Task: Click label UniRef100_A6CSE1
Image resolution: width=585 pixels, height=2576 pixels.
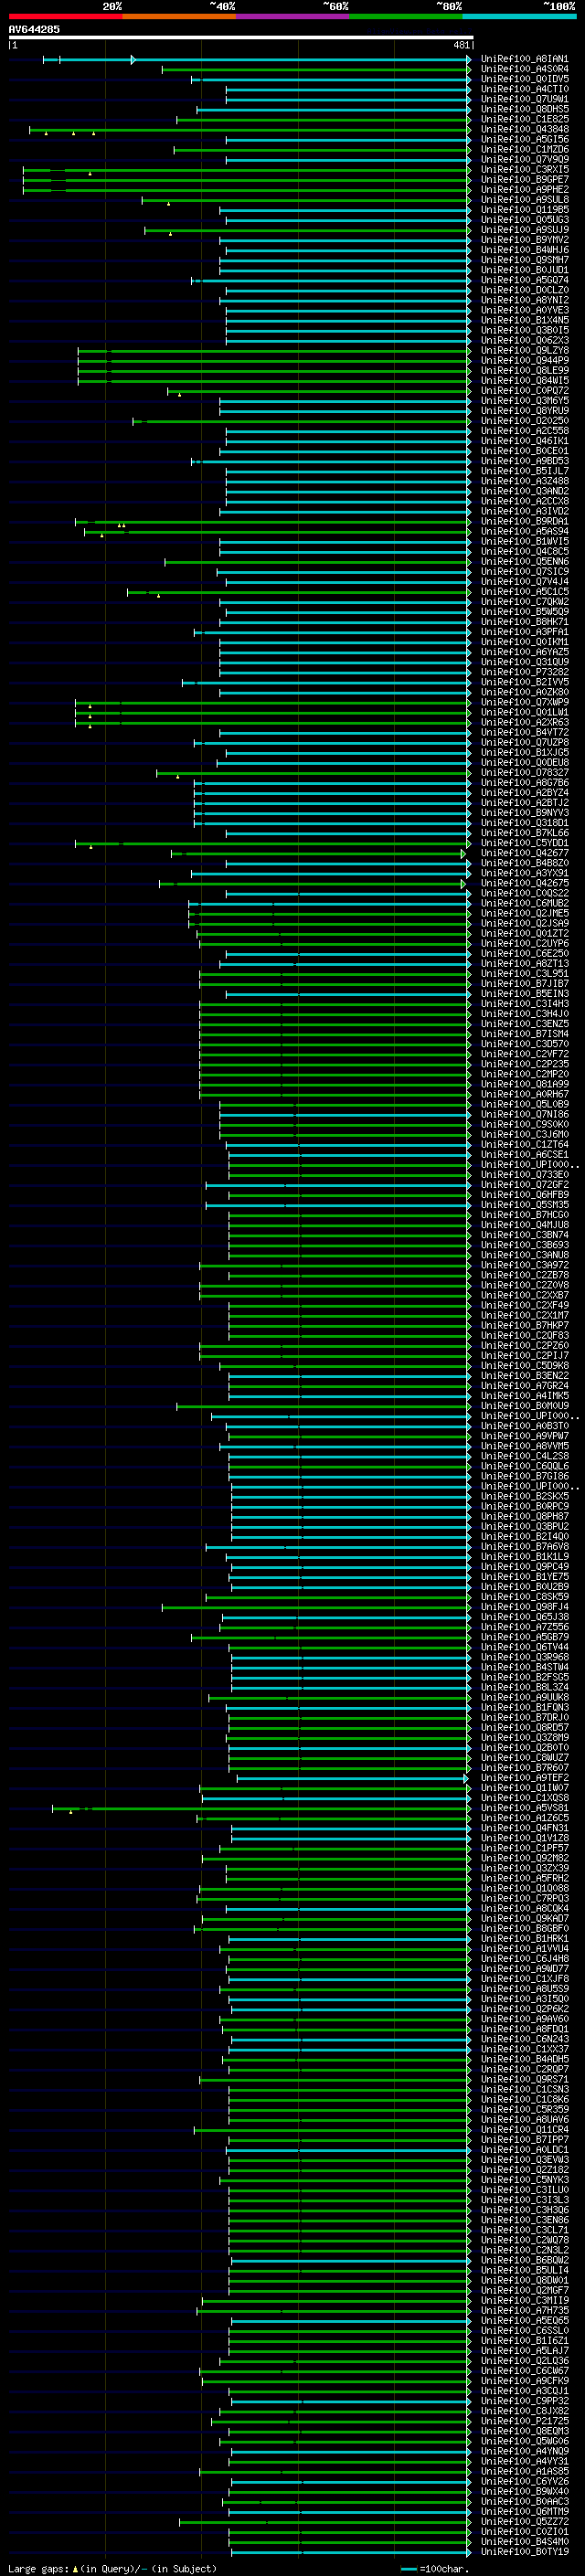Action: coord(525,1155)
